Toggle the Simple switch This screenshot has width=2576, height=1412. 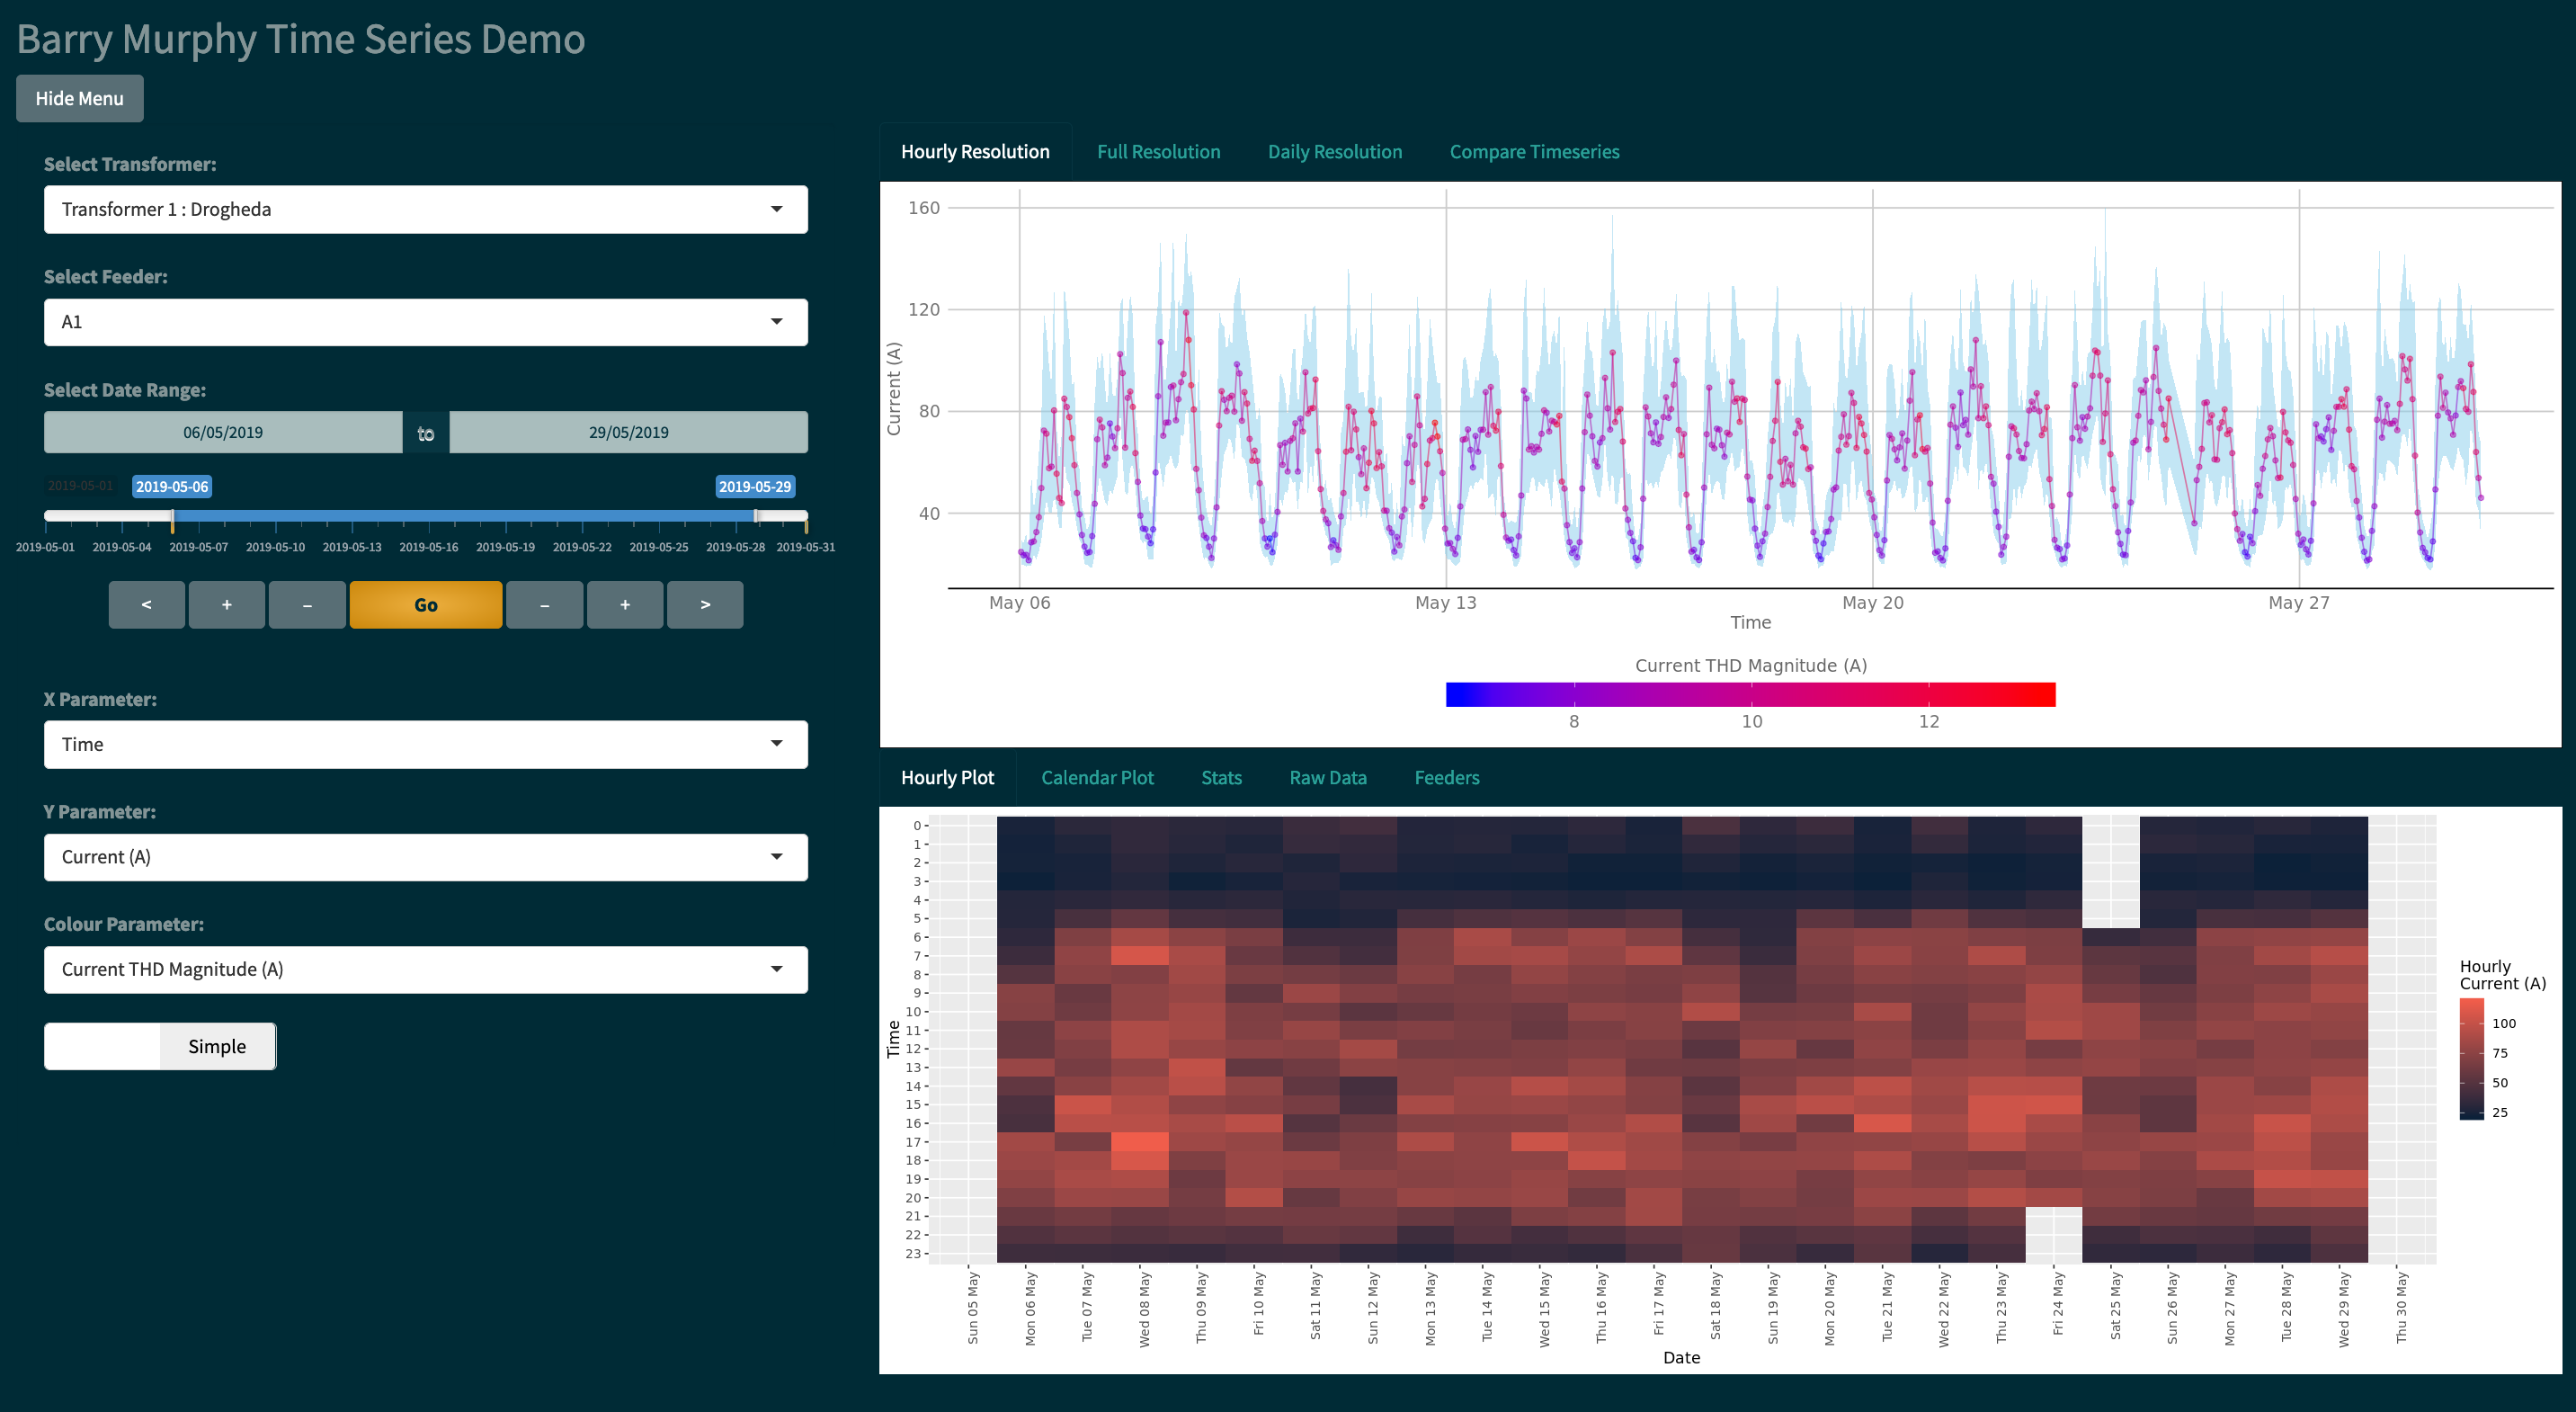pyautogui.click(x=160, y=1046)
